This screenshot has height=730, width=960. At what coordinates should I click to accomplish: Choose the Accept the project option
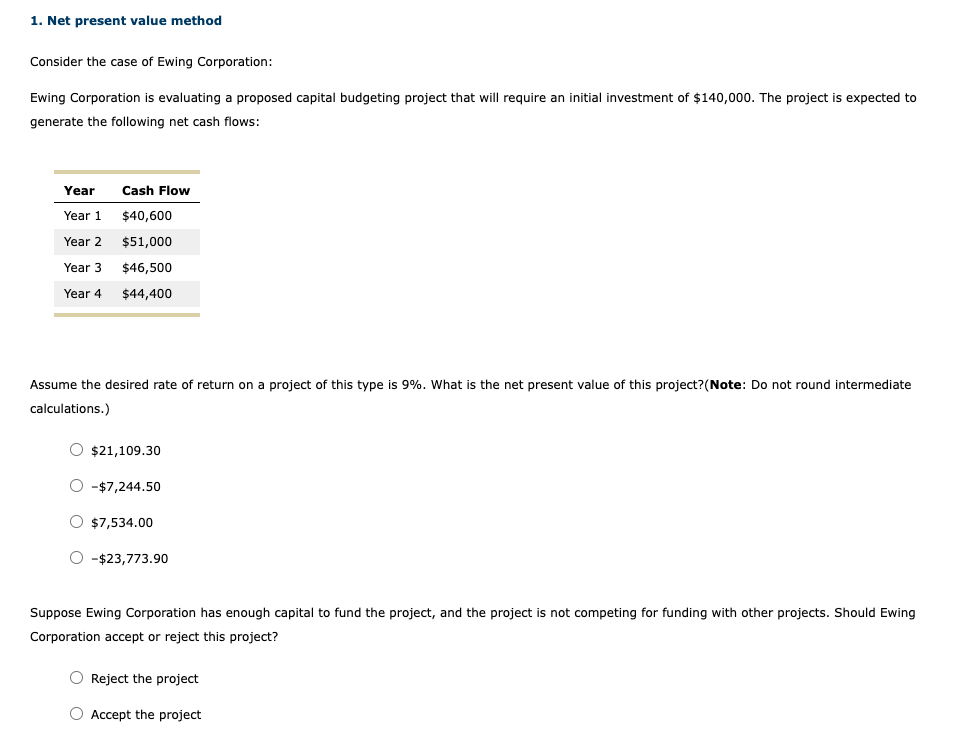[77, 713]
